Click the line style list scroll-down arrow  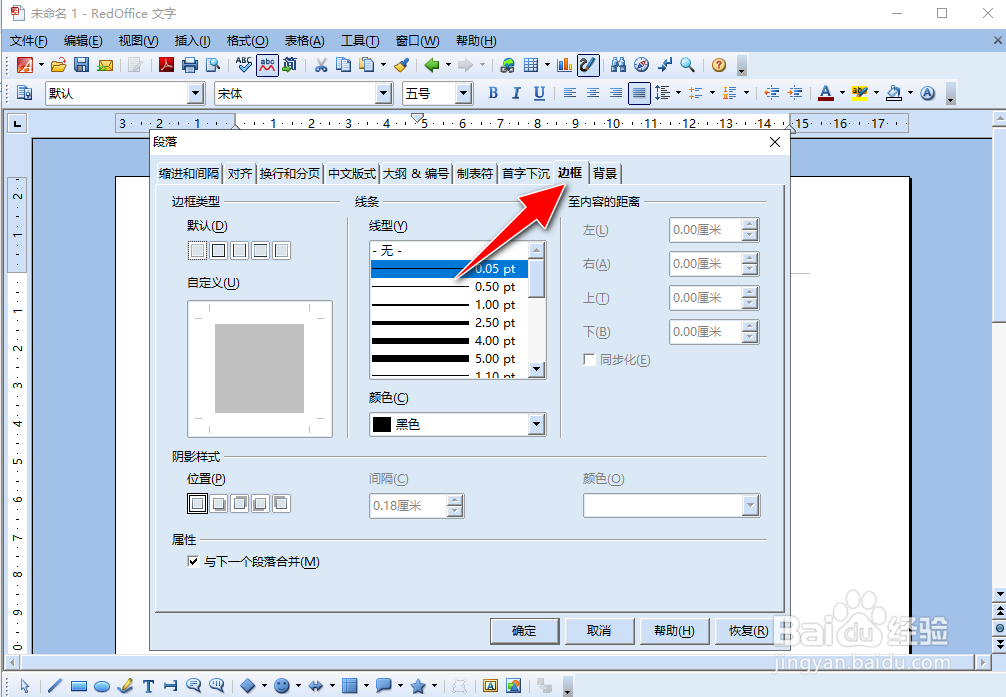[536, 369]
